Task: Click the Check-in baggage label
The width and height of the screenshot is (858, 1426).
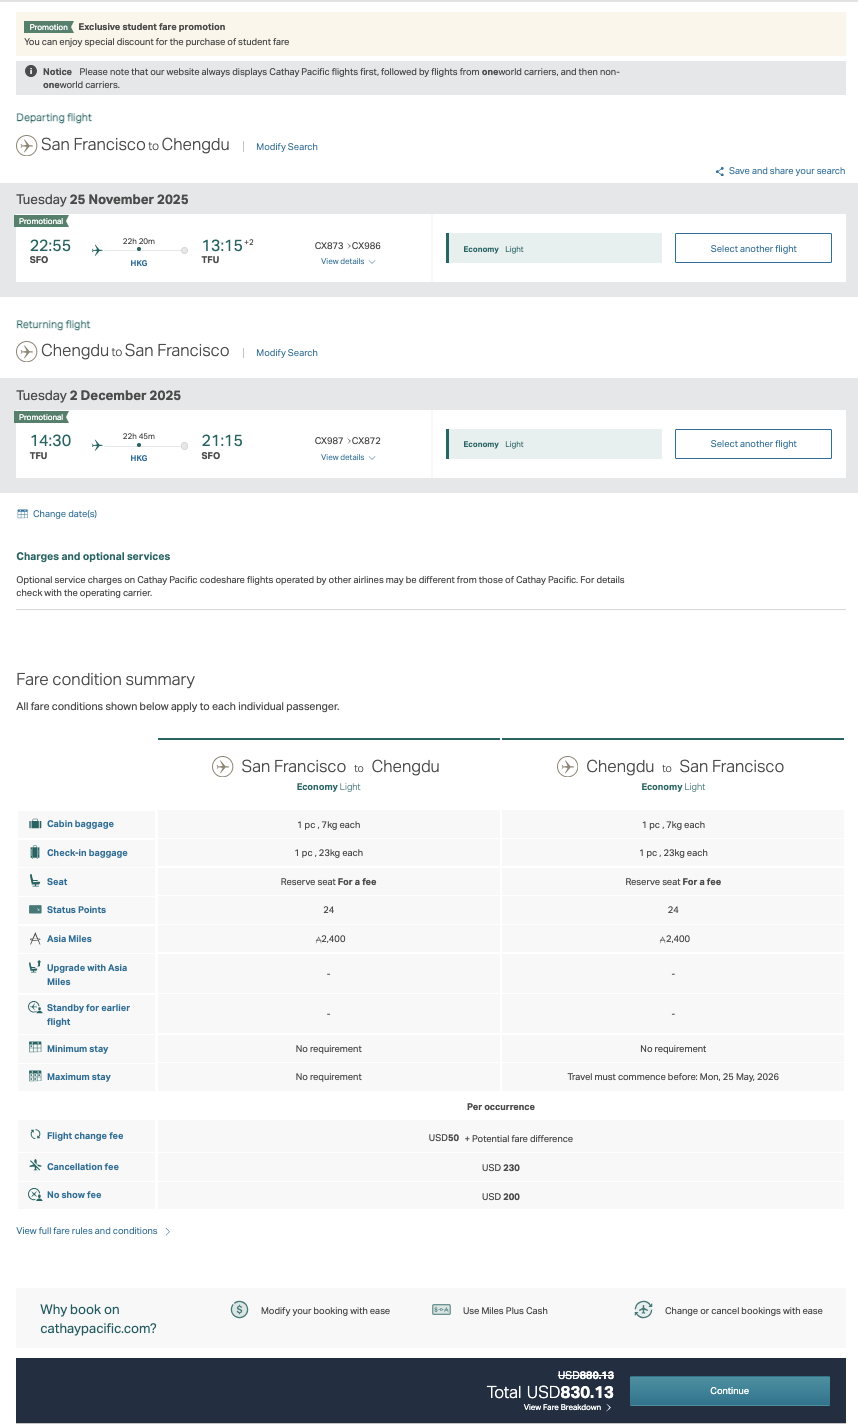Action: click(87, 853)
